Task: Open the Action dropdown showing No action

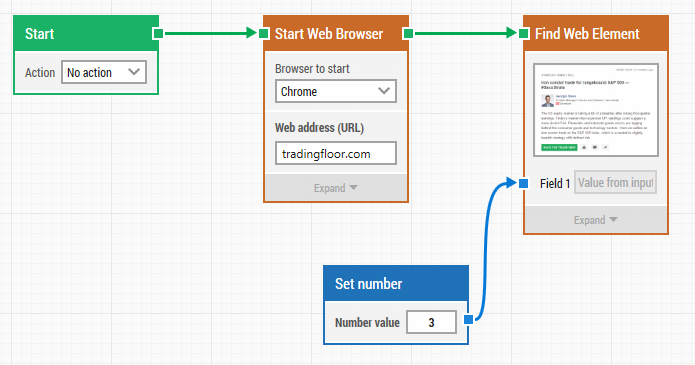Action: [104, 72]
